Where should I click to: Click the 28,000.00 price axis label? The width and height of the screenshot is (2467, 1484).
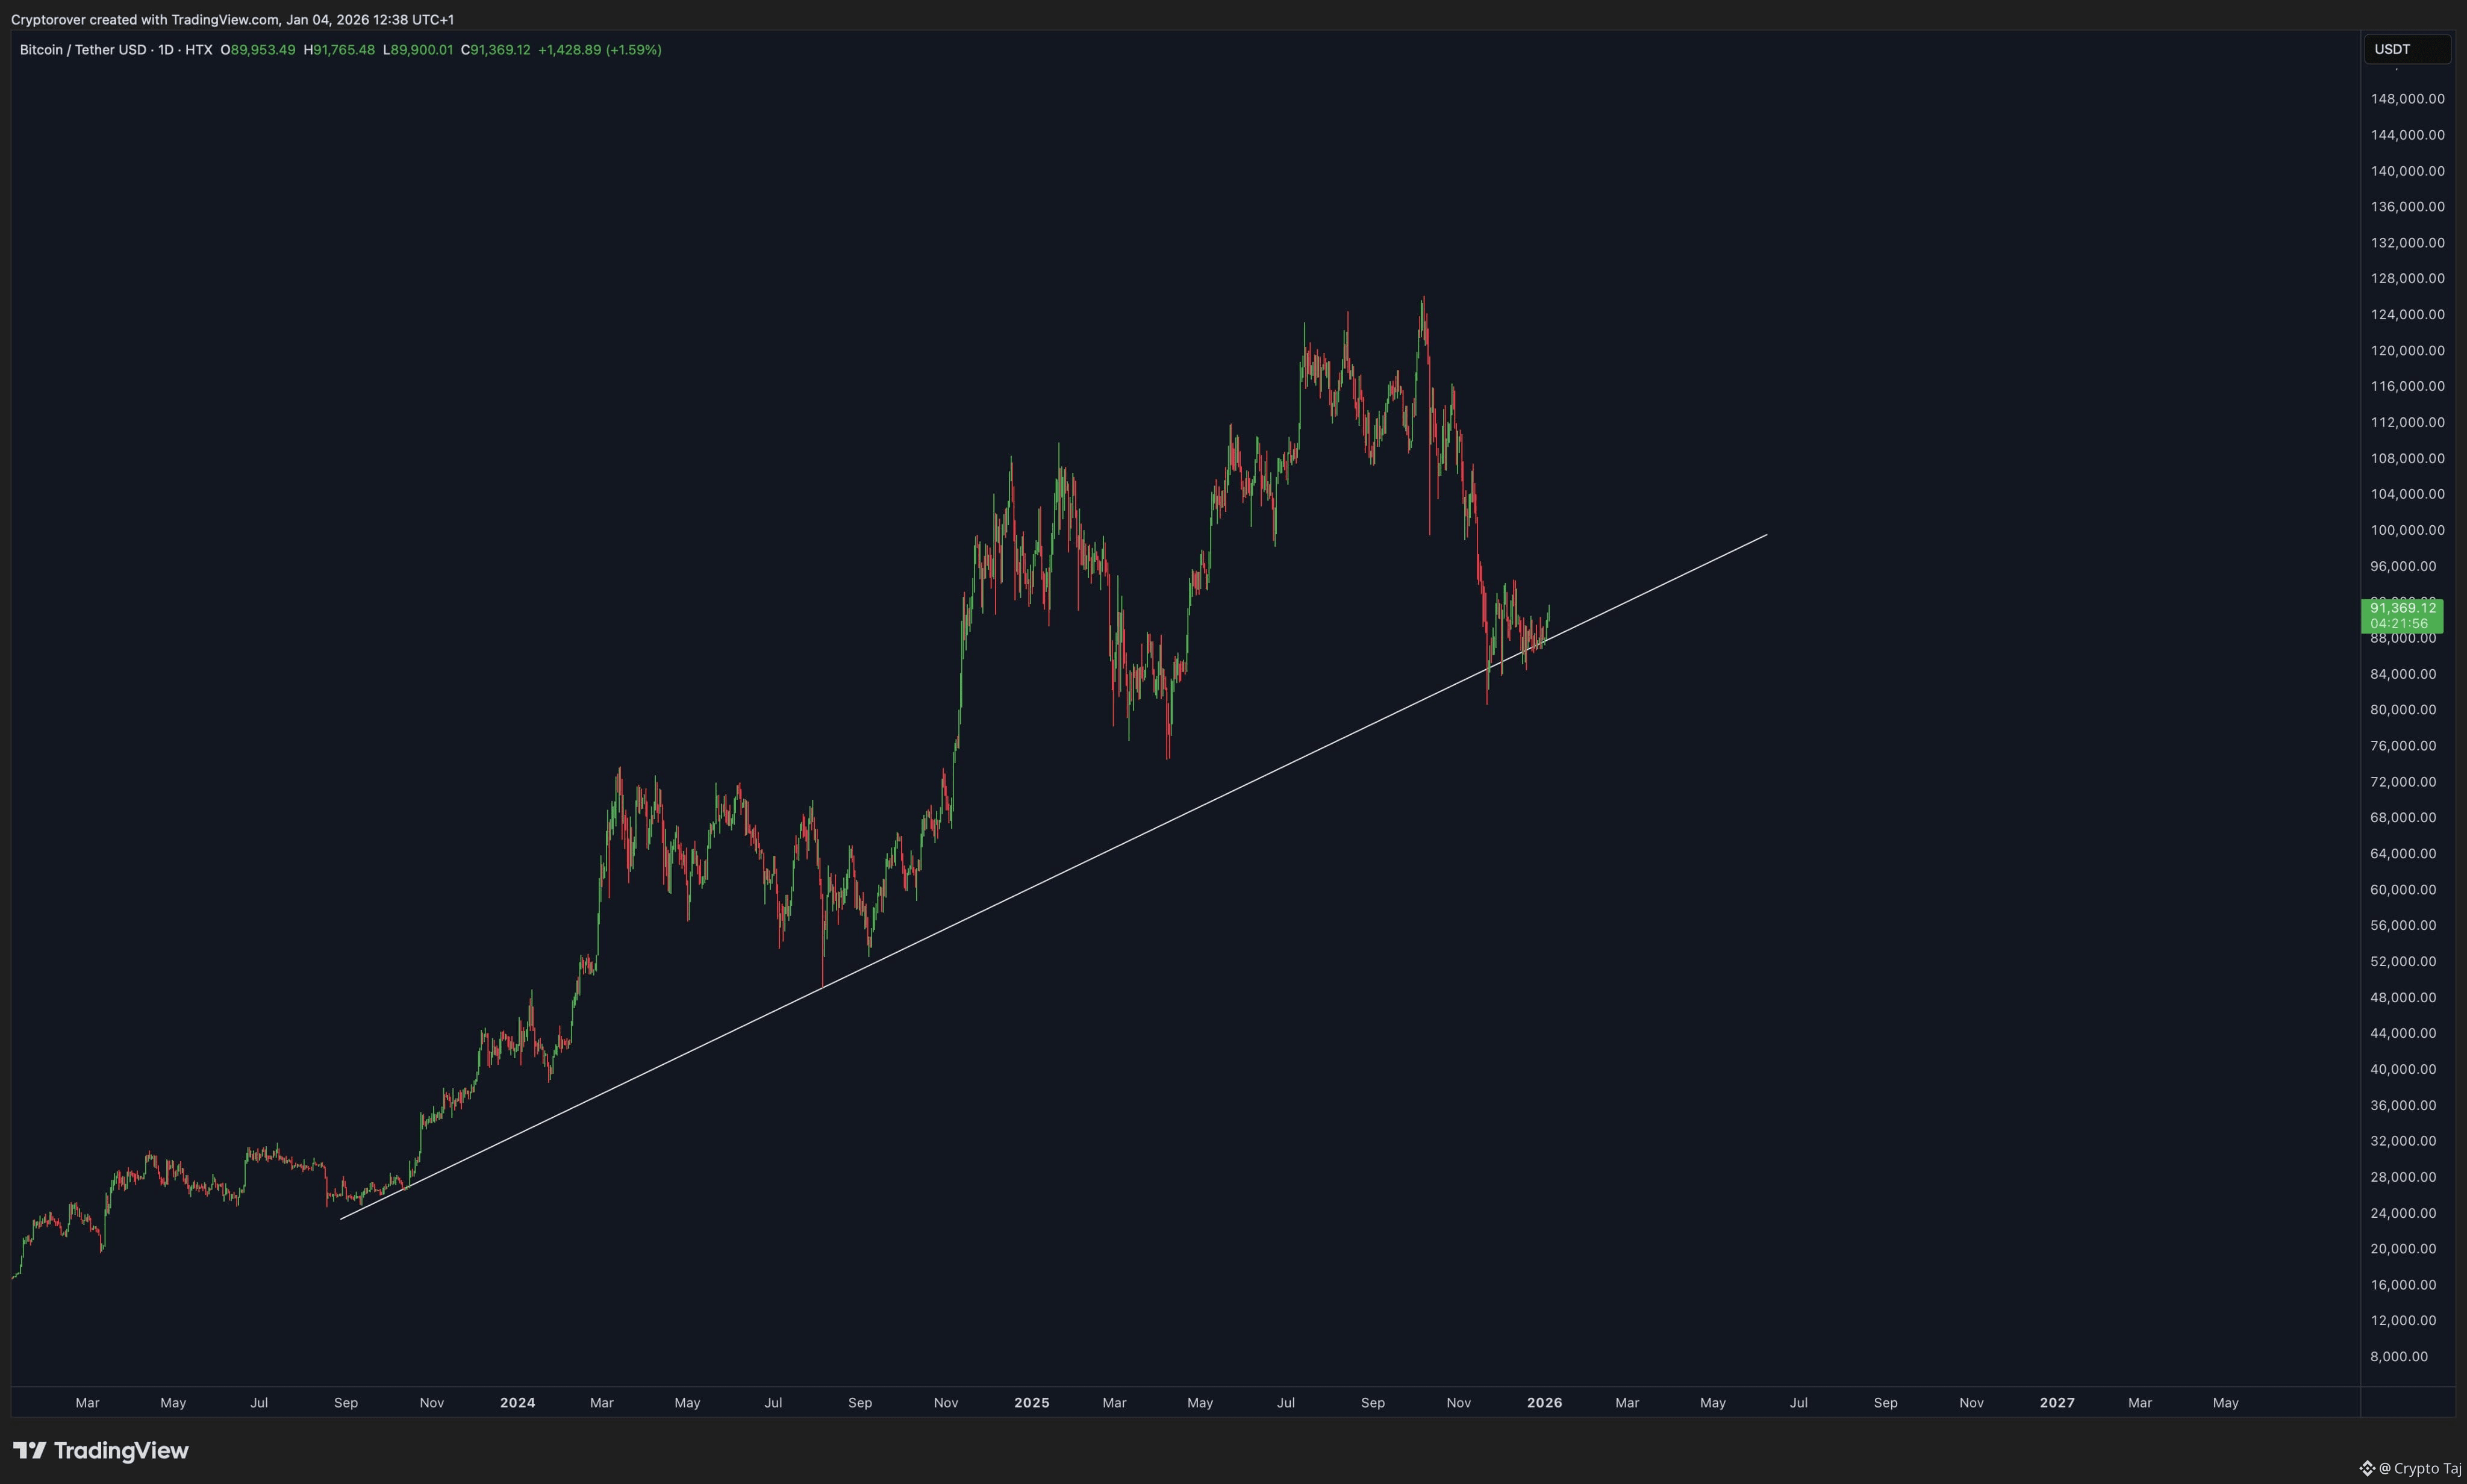2403,1177
